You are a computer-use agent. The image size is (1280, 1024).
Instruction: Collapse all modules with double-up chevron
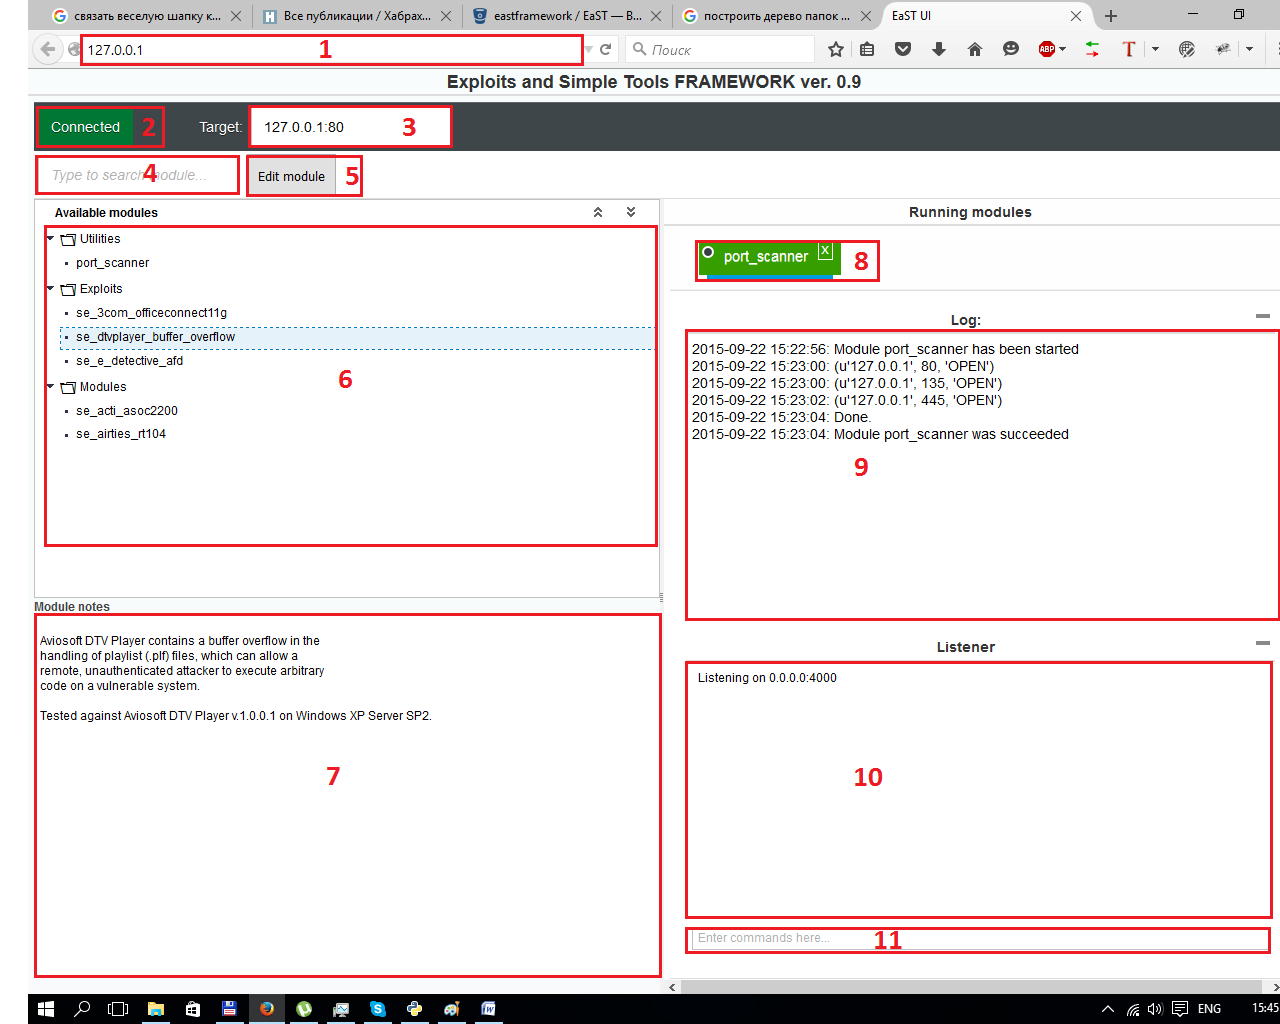click(x=598, y=212)
